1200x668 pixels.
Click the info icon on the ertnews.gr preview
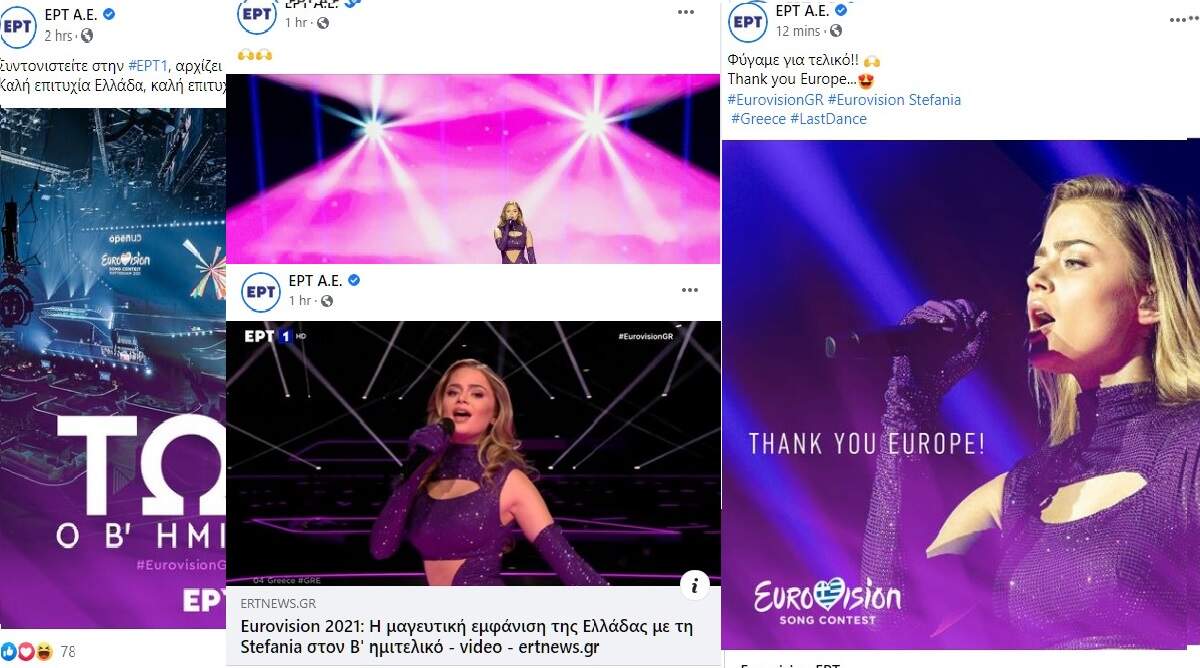point(698,584)
